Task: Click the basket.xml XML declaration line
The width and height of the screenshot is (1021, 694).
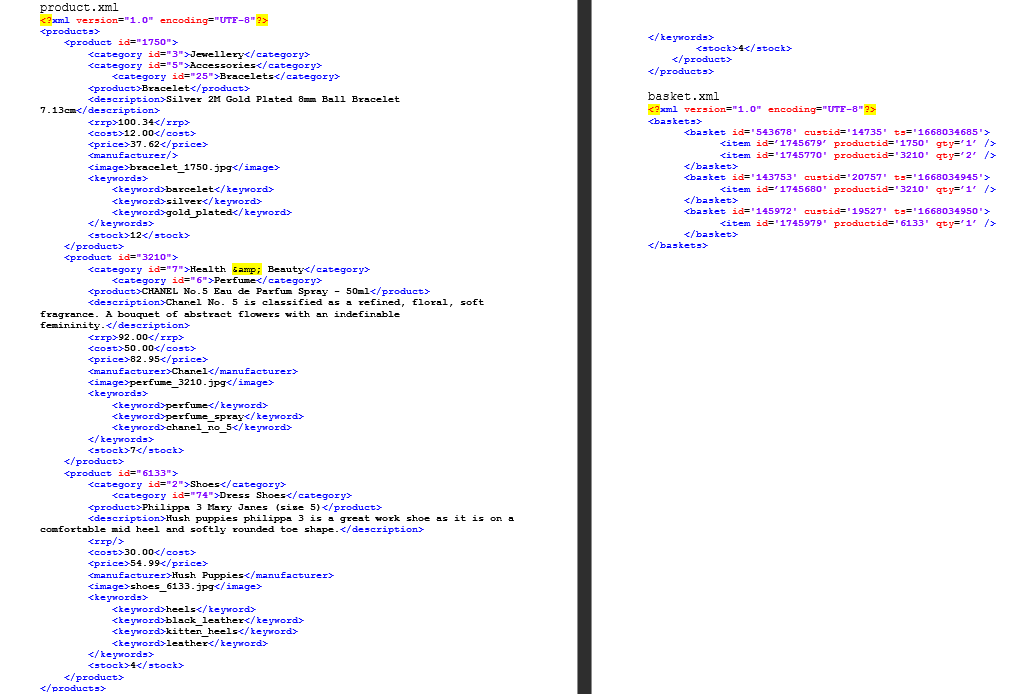Action: coord(762,110)
